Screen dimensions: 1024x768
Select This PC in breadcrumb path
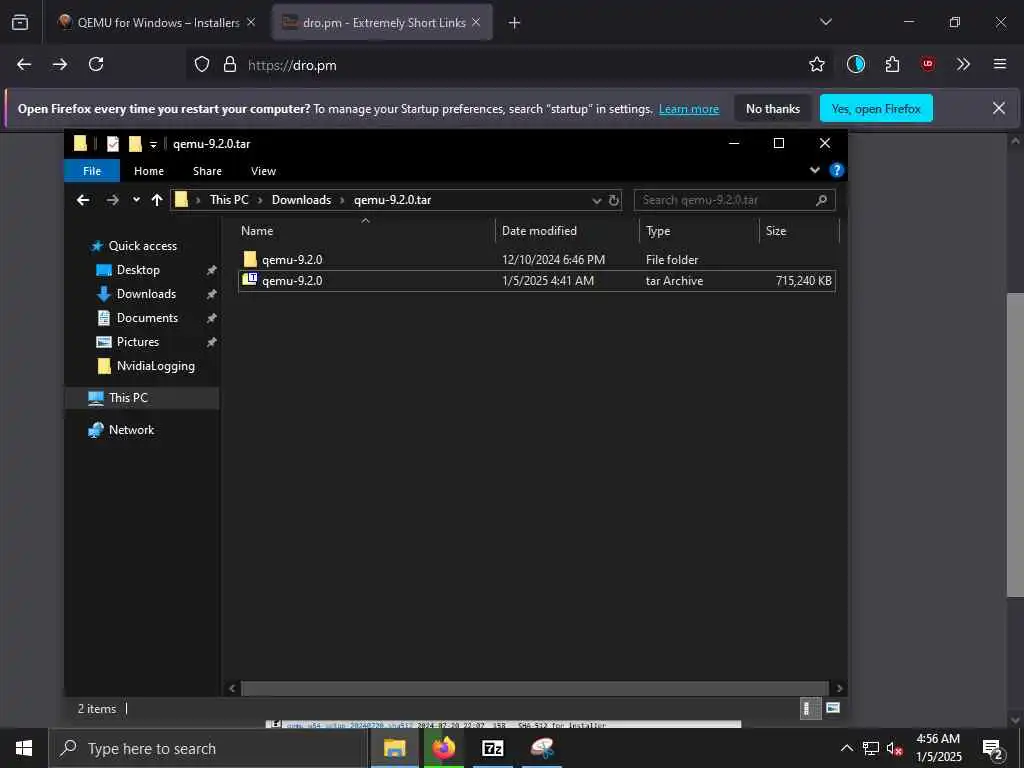[229, 200]
